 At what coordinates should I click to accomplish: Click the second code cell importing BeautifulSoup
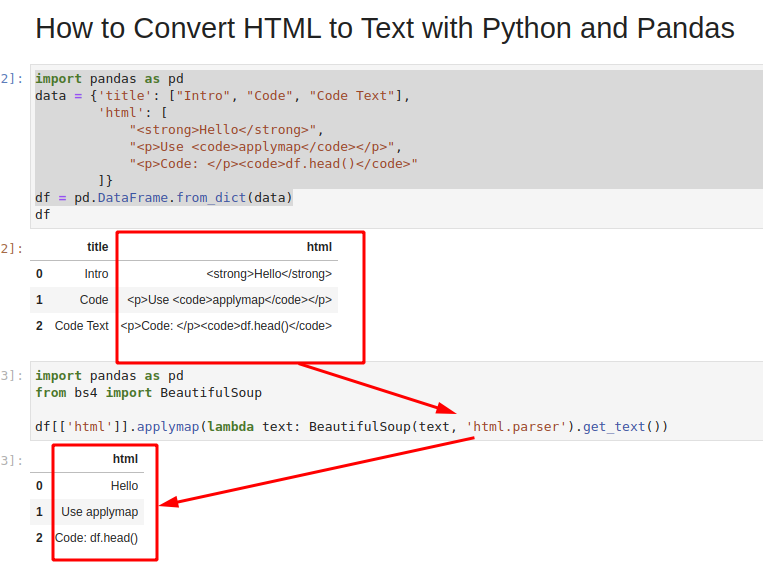[397, 401]
